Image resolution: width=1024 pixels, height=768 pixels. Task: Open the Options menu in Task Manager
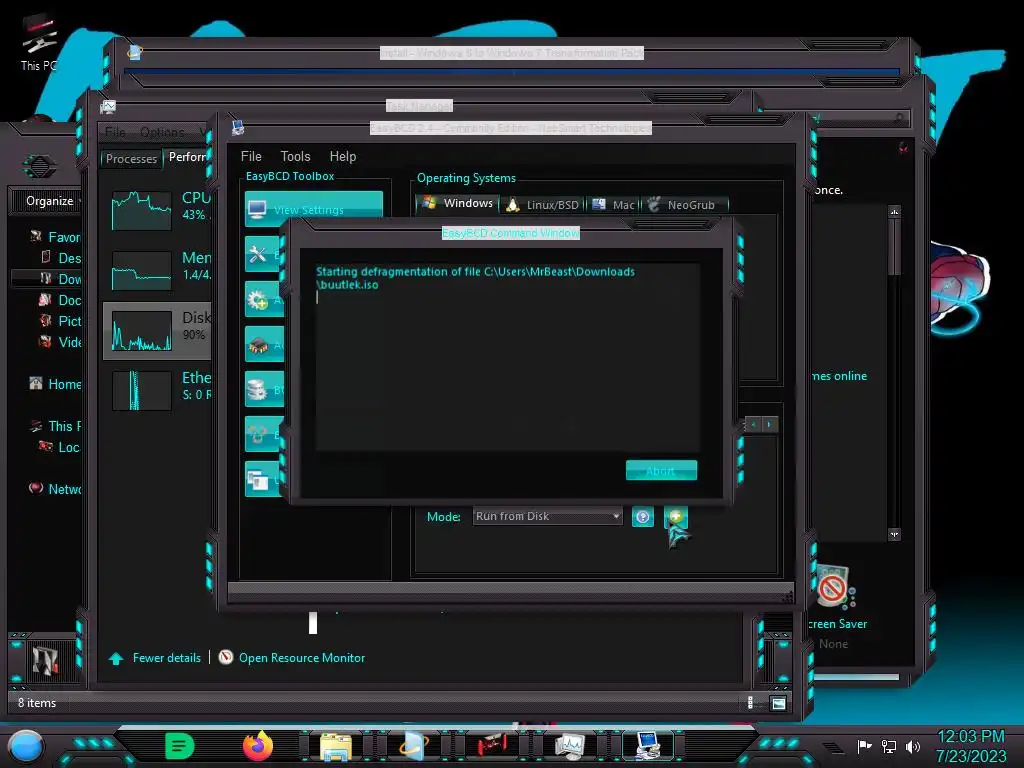(162, 132)
